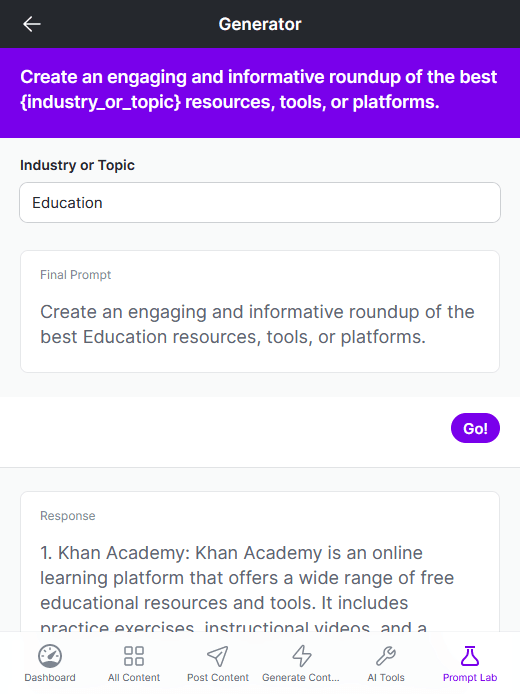Select the Prompt Lab tab label

point(470,678)
